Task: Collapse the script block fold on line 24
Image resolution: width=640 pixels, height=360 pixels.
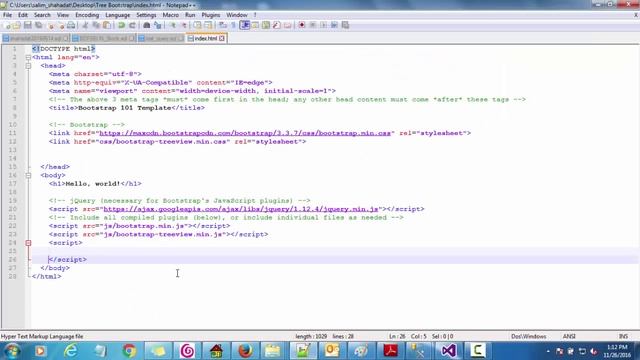Action: click(28, 243)
